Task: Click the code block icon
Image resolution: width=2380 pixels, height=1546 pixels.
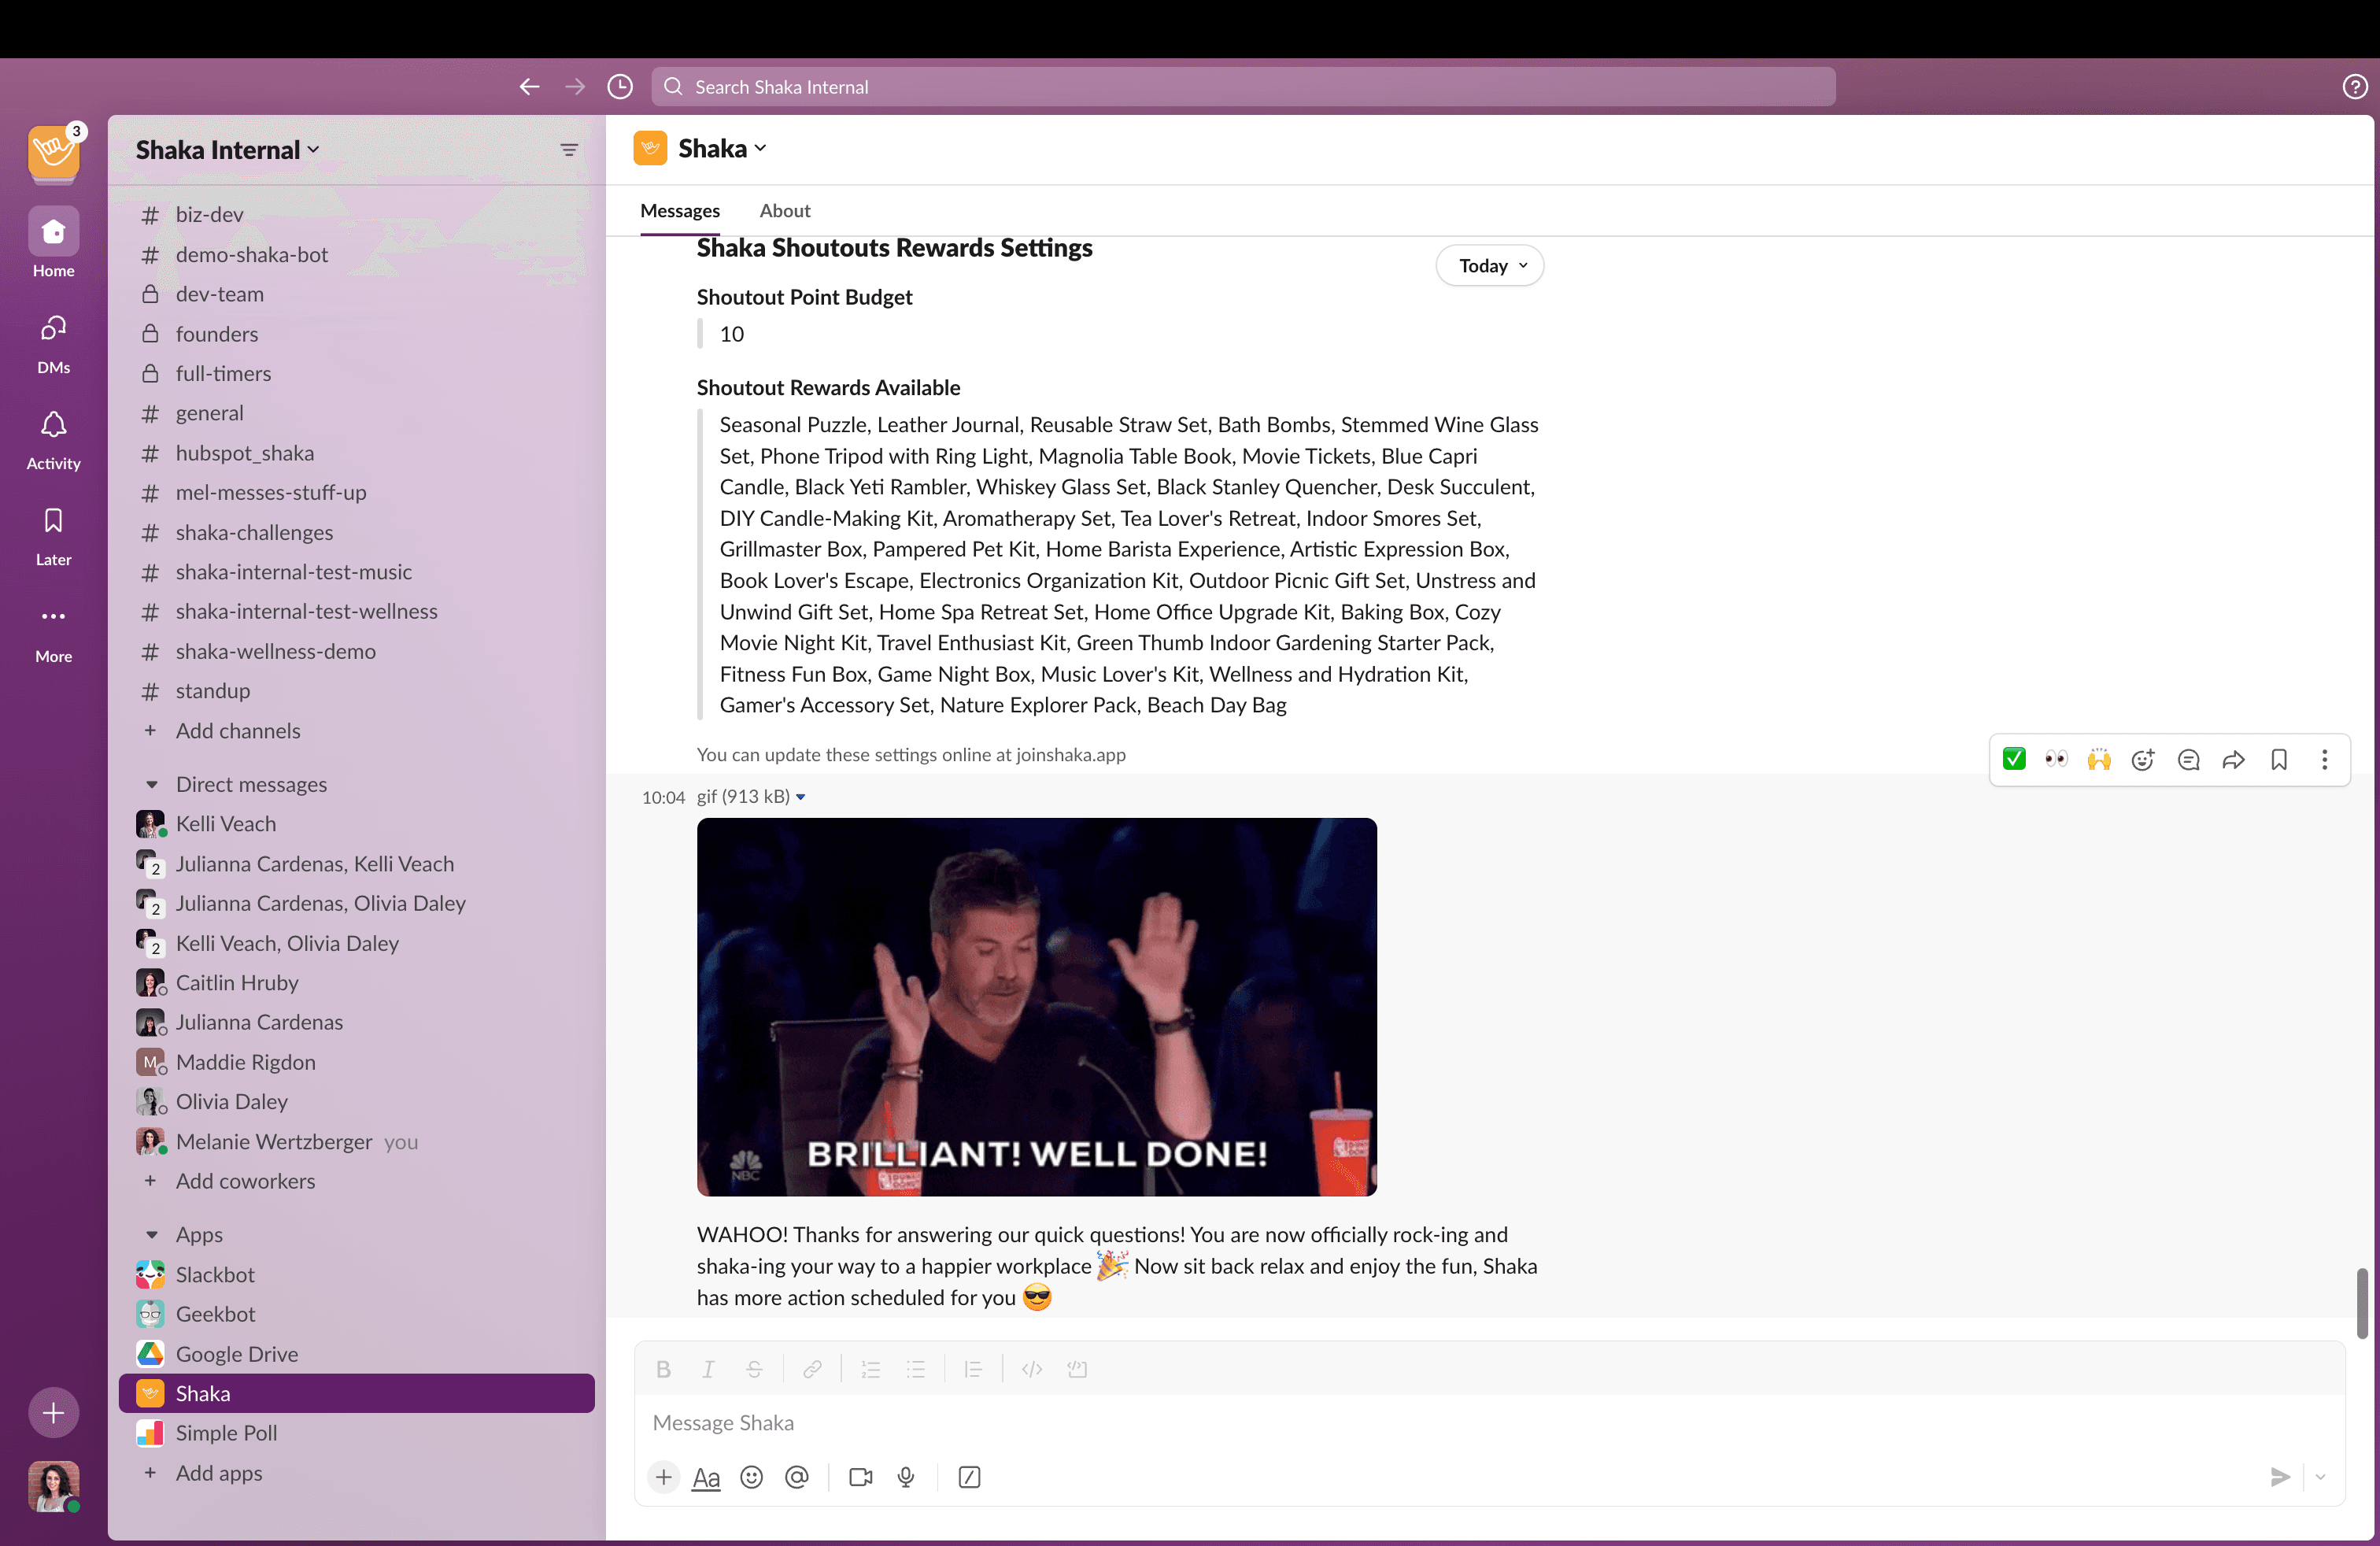Action: [x=1077, y=1369]
